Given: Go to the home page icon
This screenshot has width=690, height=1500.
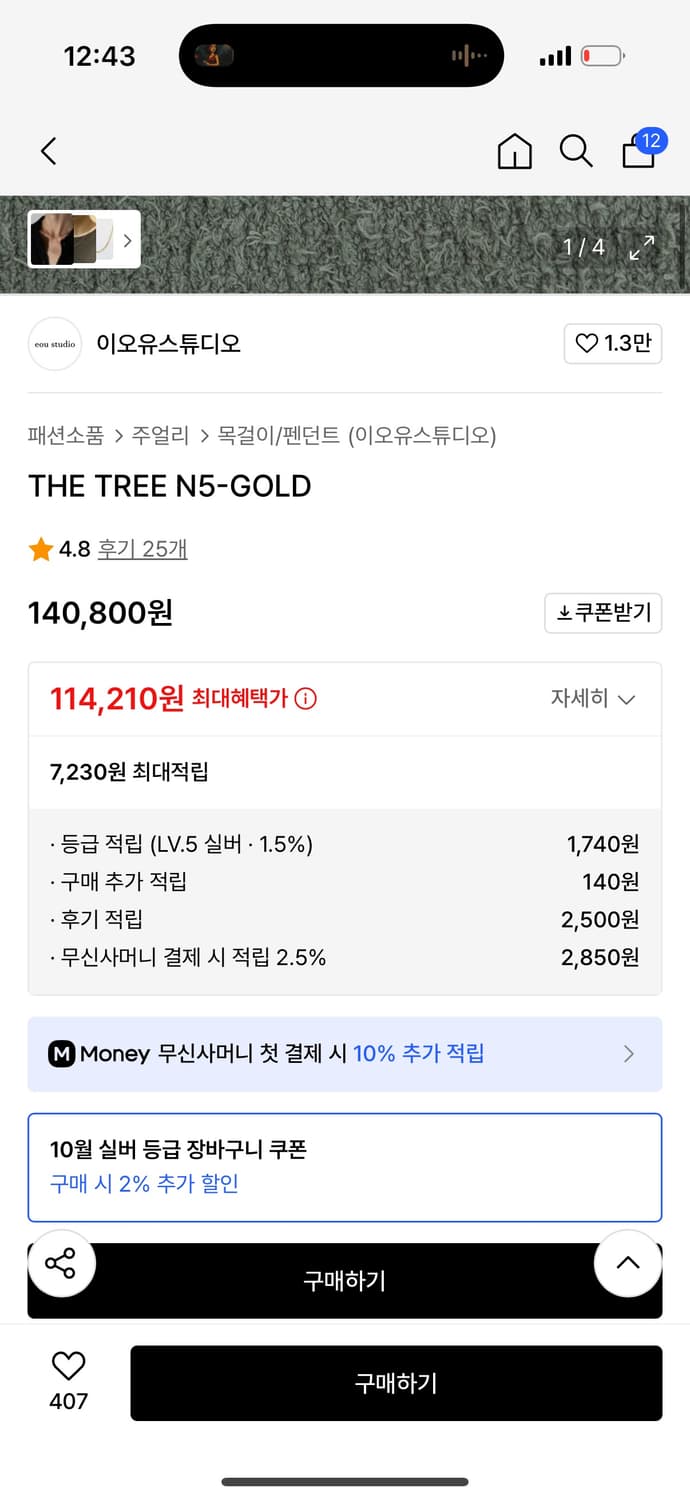Looking at the screenshot, I should (514, 151).
